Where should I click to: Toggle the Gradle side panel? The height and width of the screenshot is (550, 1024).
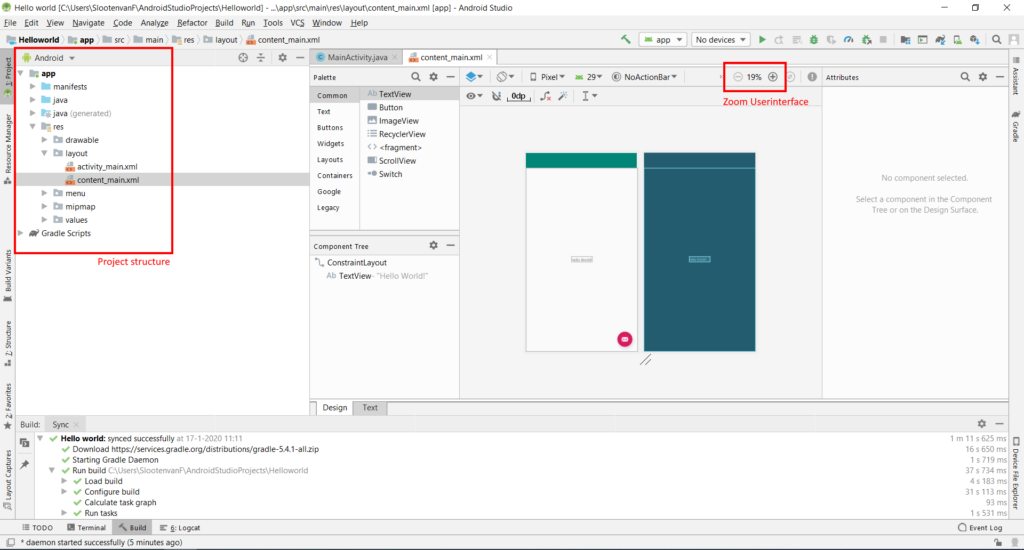tap(1016, 125)
